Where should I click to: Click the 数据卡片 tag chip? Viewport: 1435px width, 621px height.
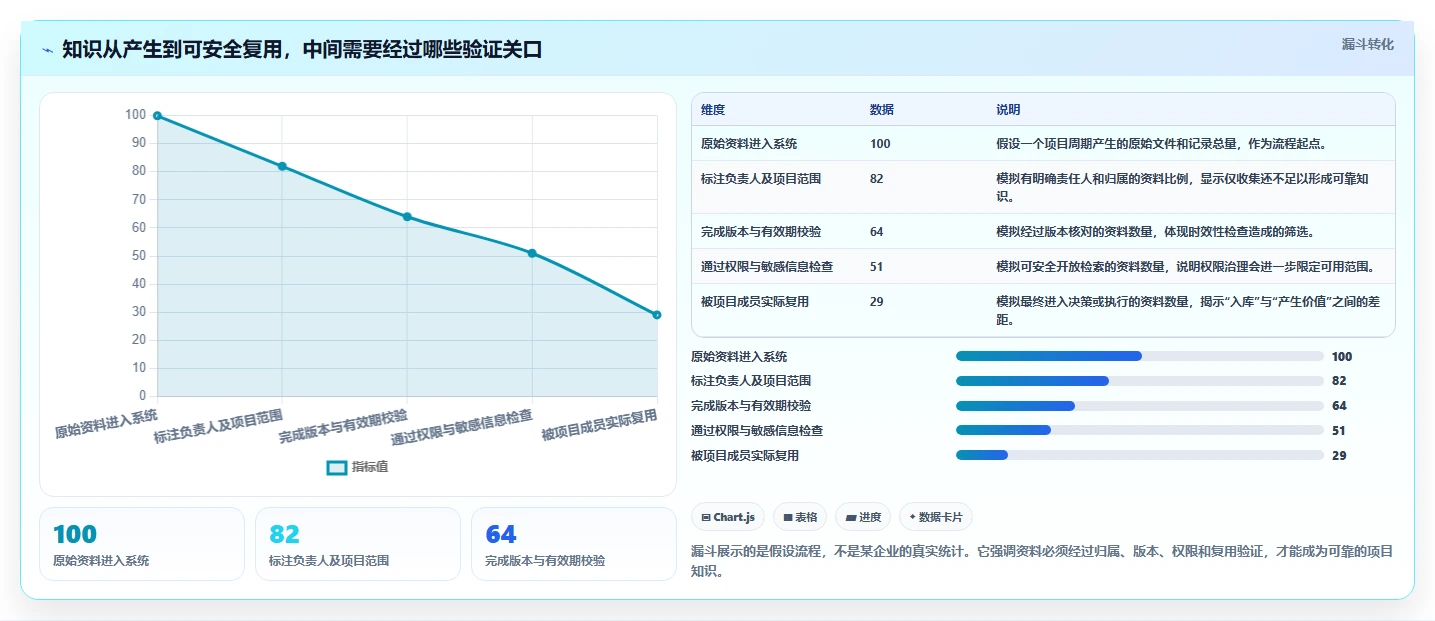(x=936, y=517)
